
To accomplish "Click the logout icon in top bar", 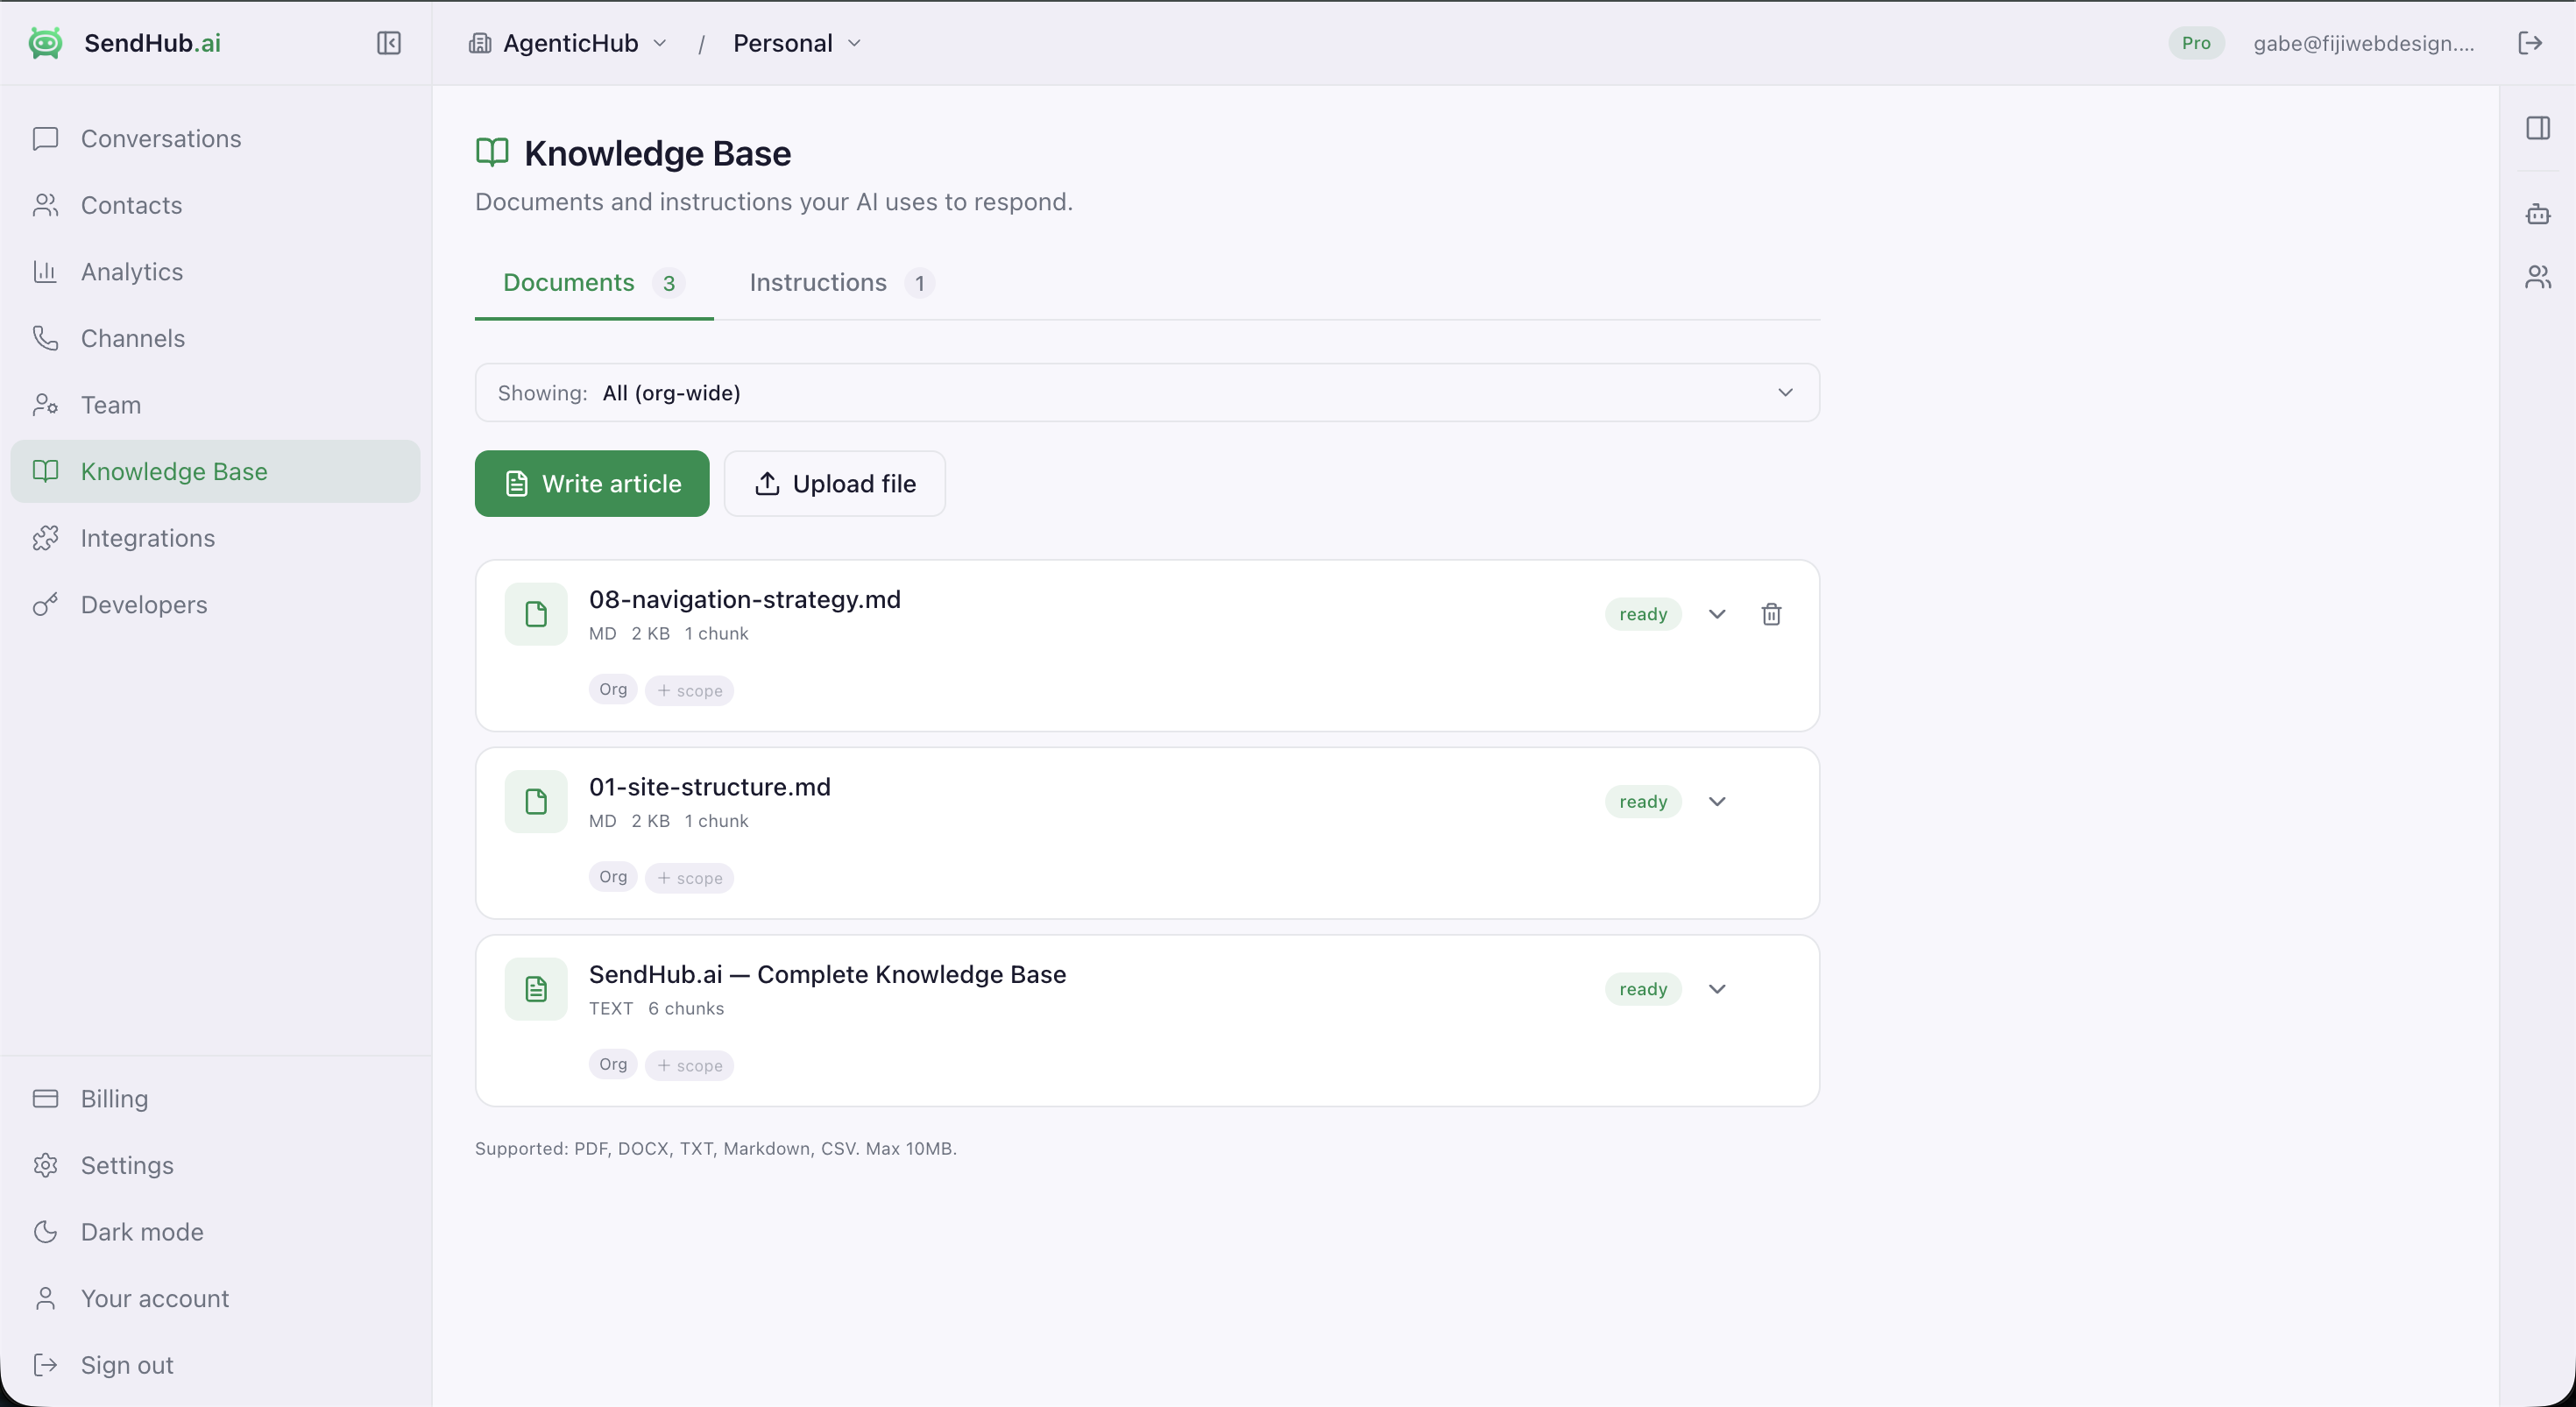I will (2530, 43).
